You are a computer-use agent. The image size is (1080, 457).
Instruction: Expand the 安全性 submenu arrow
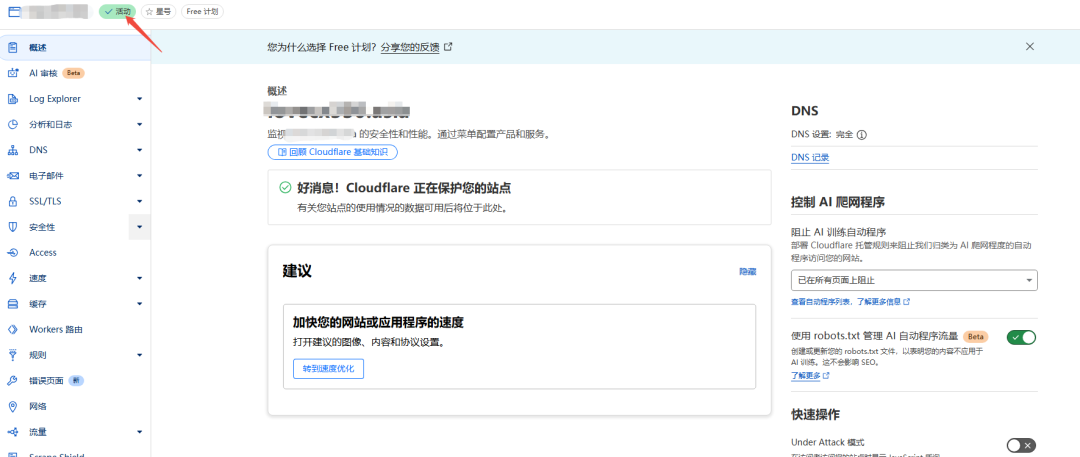coord(139,227)
